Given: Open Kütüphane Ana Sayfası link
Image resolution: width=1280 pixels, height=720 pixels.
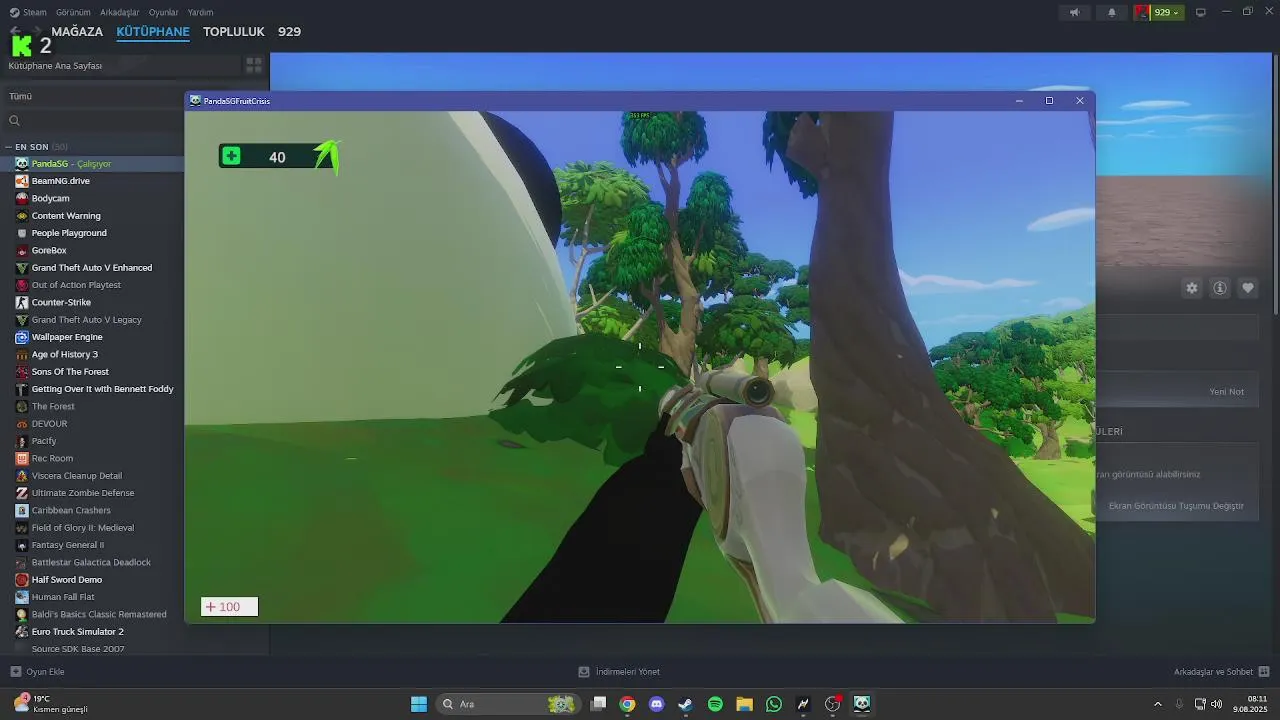Looking at the screenshot, I should [x=55, y=66].
